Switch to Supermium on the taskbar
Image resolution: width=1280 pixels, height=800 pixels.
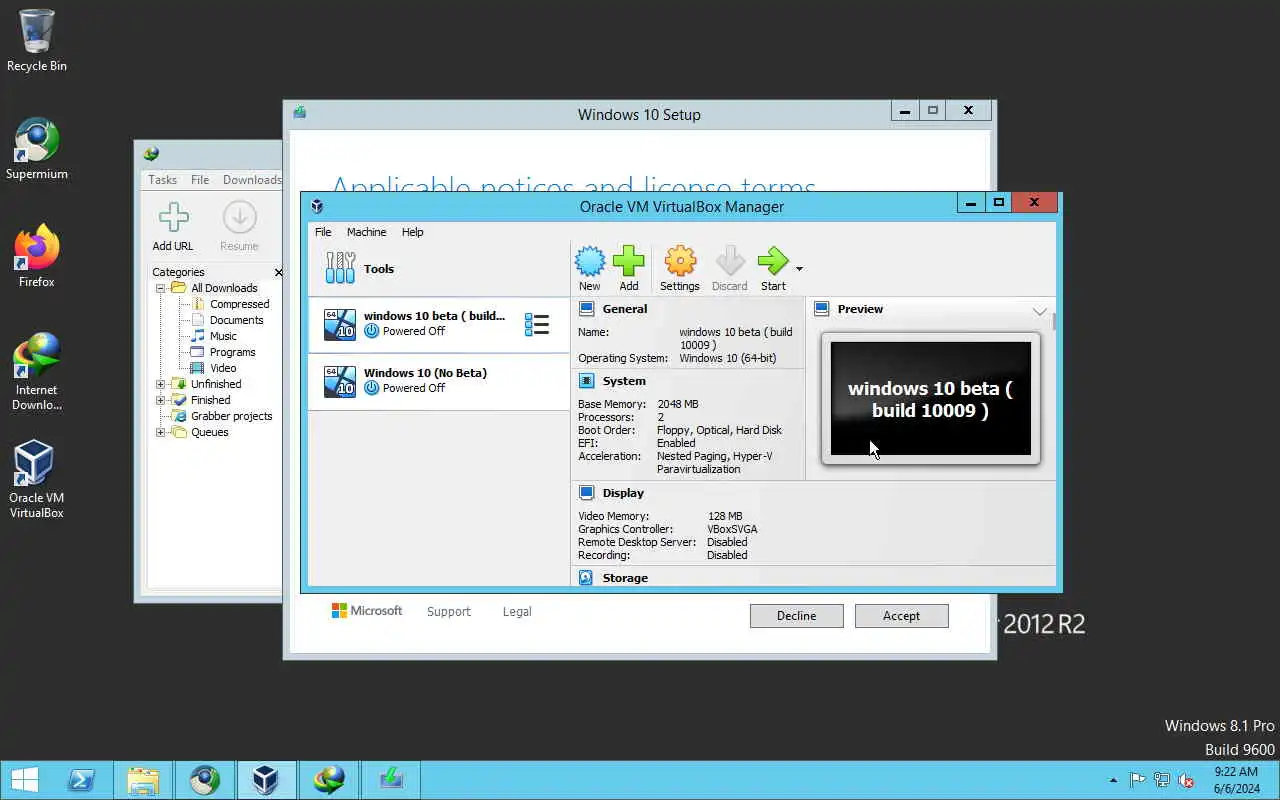(x=205, y=780)
